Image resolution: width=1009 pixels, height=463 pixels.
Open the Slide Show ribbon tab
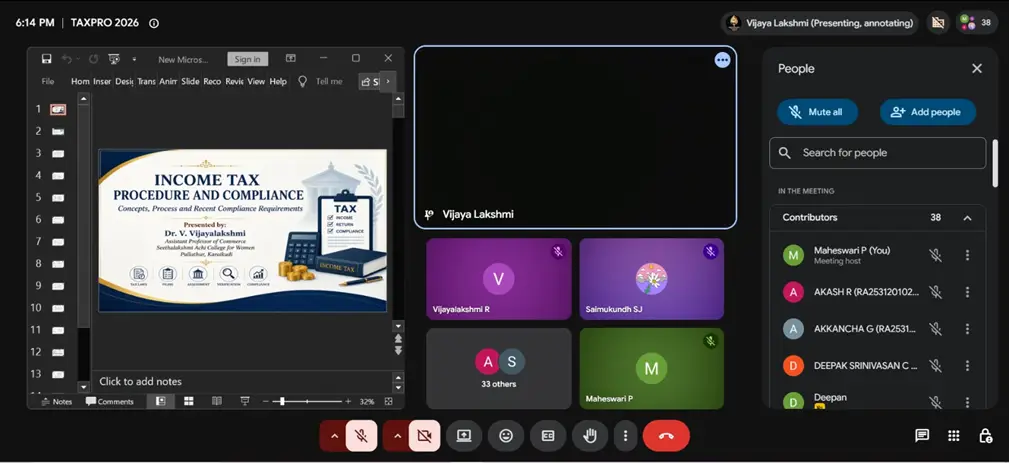190,82
